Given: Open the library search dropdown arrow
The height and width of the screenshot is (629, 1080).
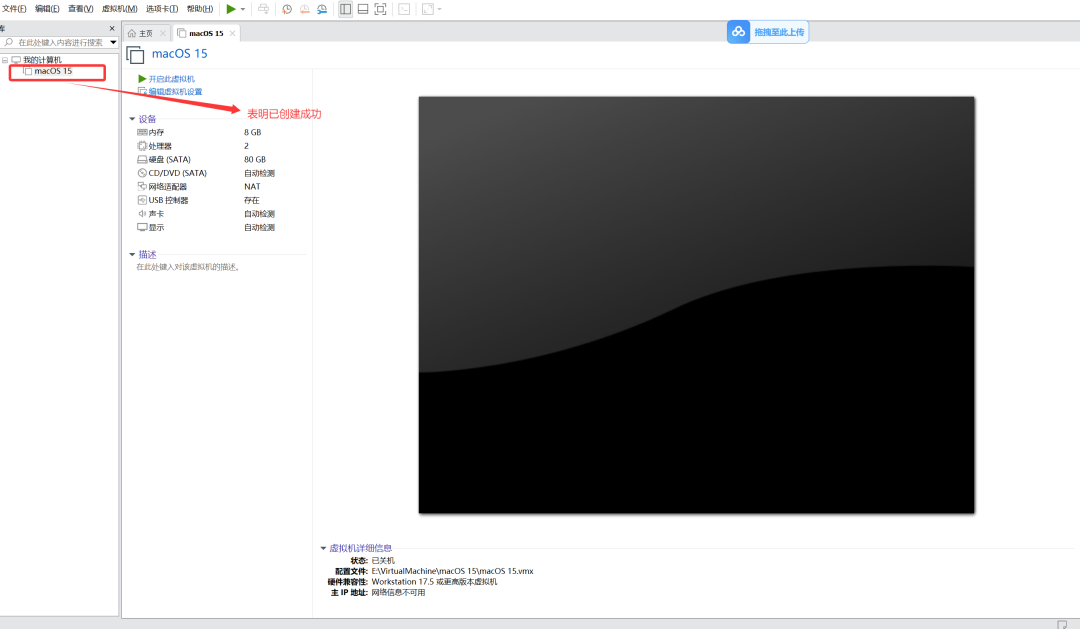Looking at the screenshot, I should coord(113,43).
